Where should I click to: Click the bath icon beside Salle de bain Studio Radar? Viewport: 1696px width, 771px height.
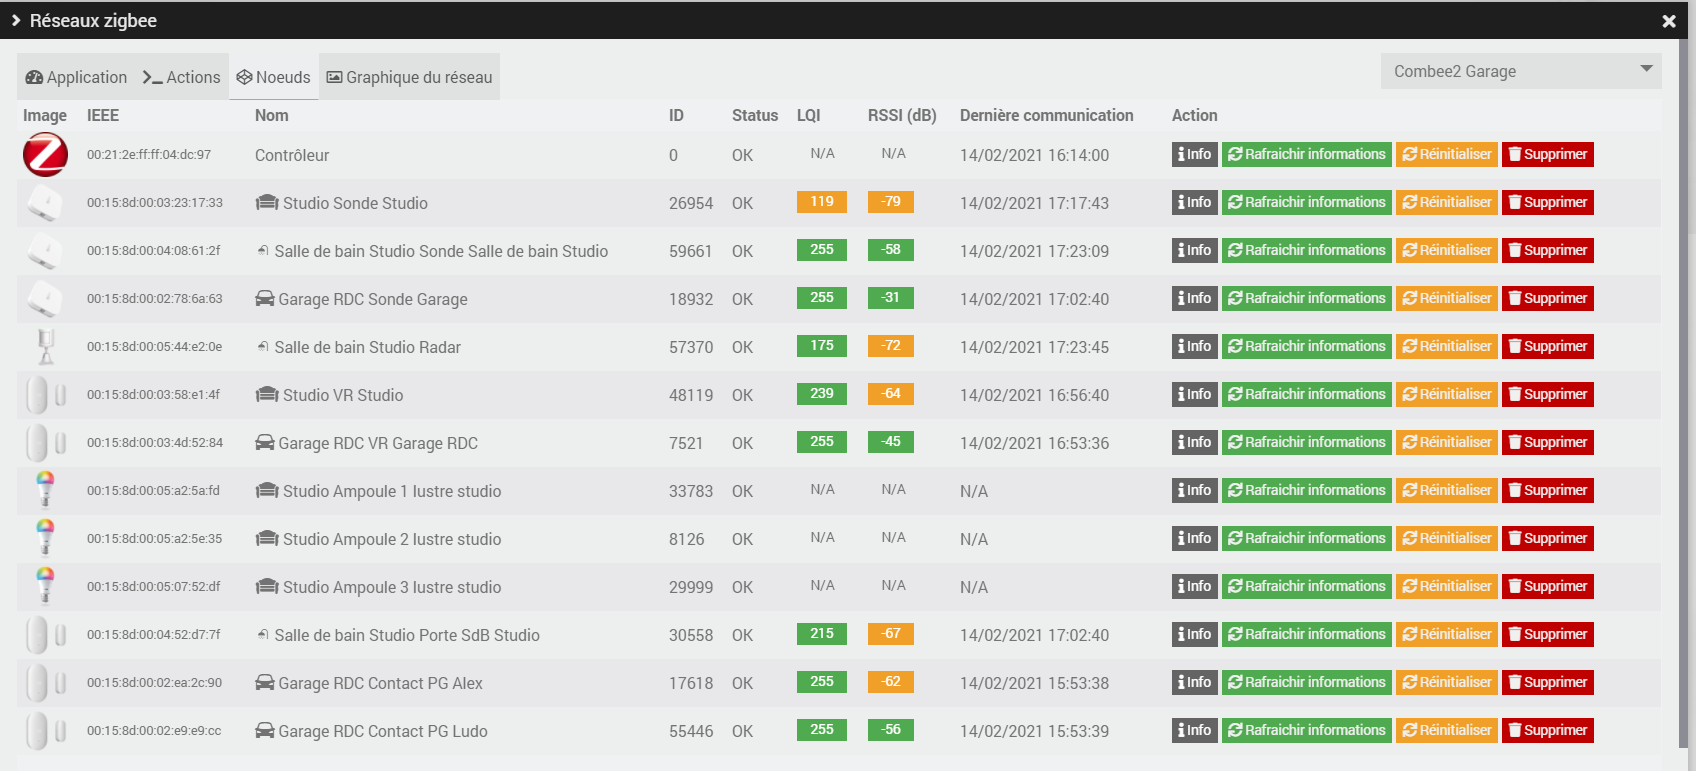point(263,346)
